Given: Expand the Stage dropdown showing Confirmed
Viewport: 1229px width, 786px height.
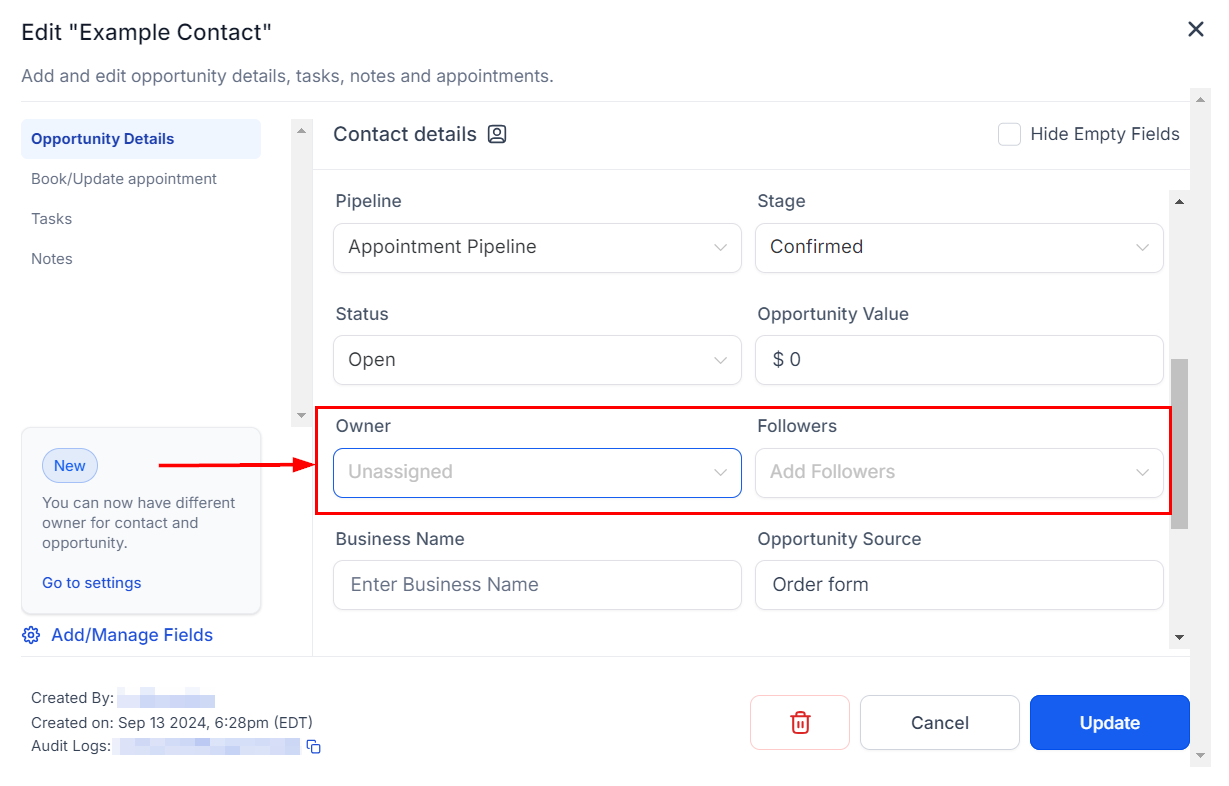Looking at the screenshot, I should [959, 247].
